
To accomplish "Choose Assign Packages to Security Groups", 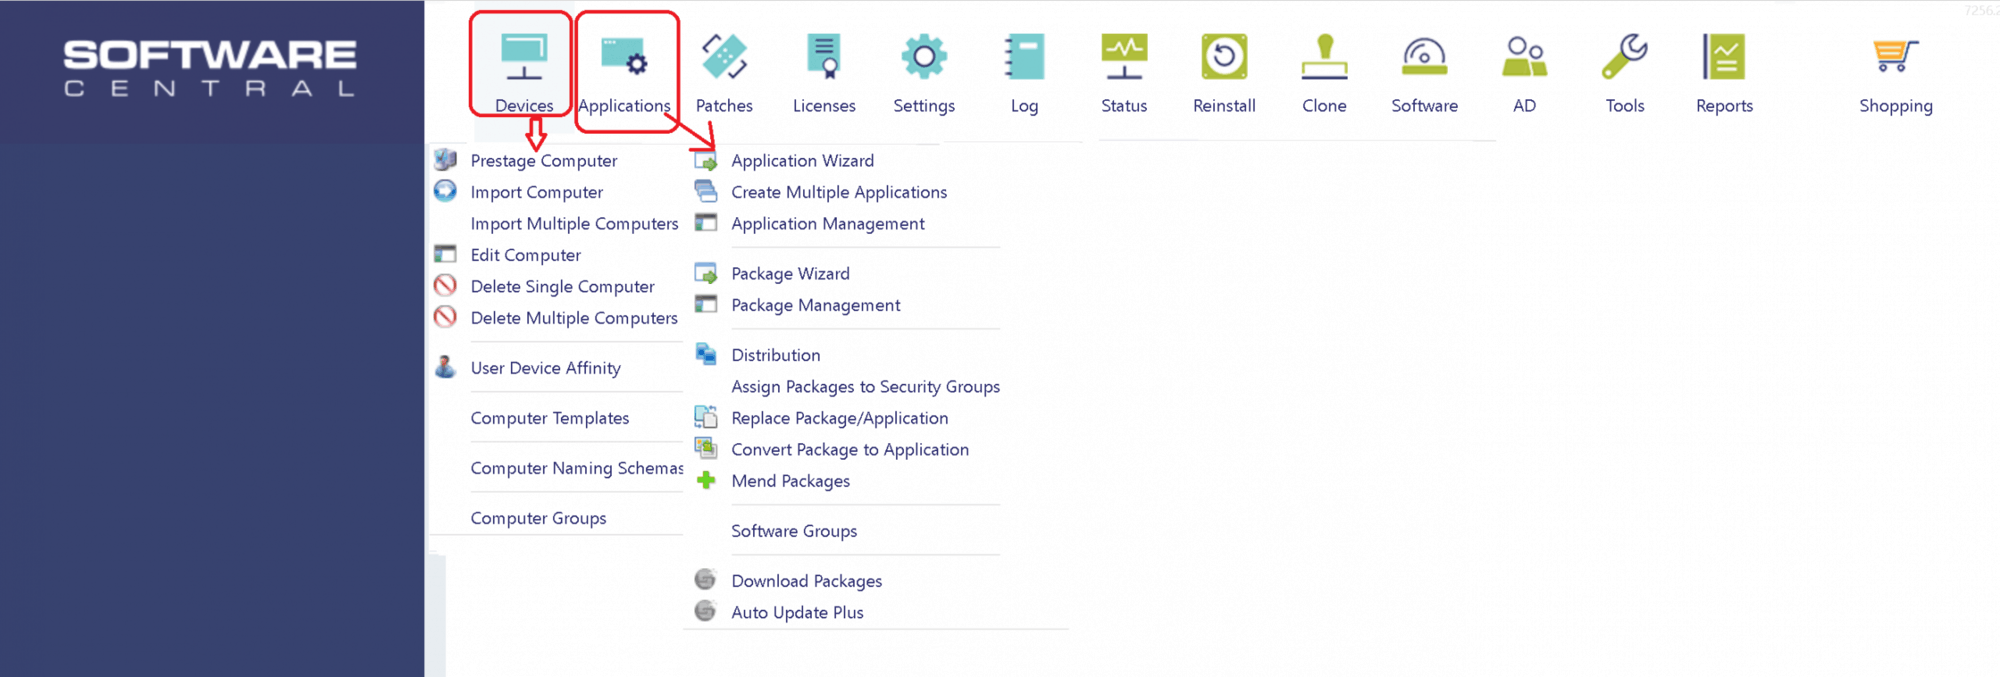I will (866, 387).
